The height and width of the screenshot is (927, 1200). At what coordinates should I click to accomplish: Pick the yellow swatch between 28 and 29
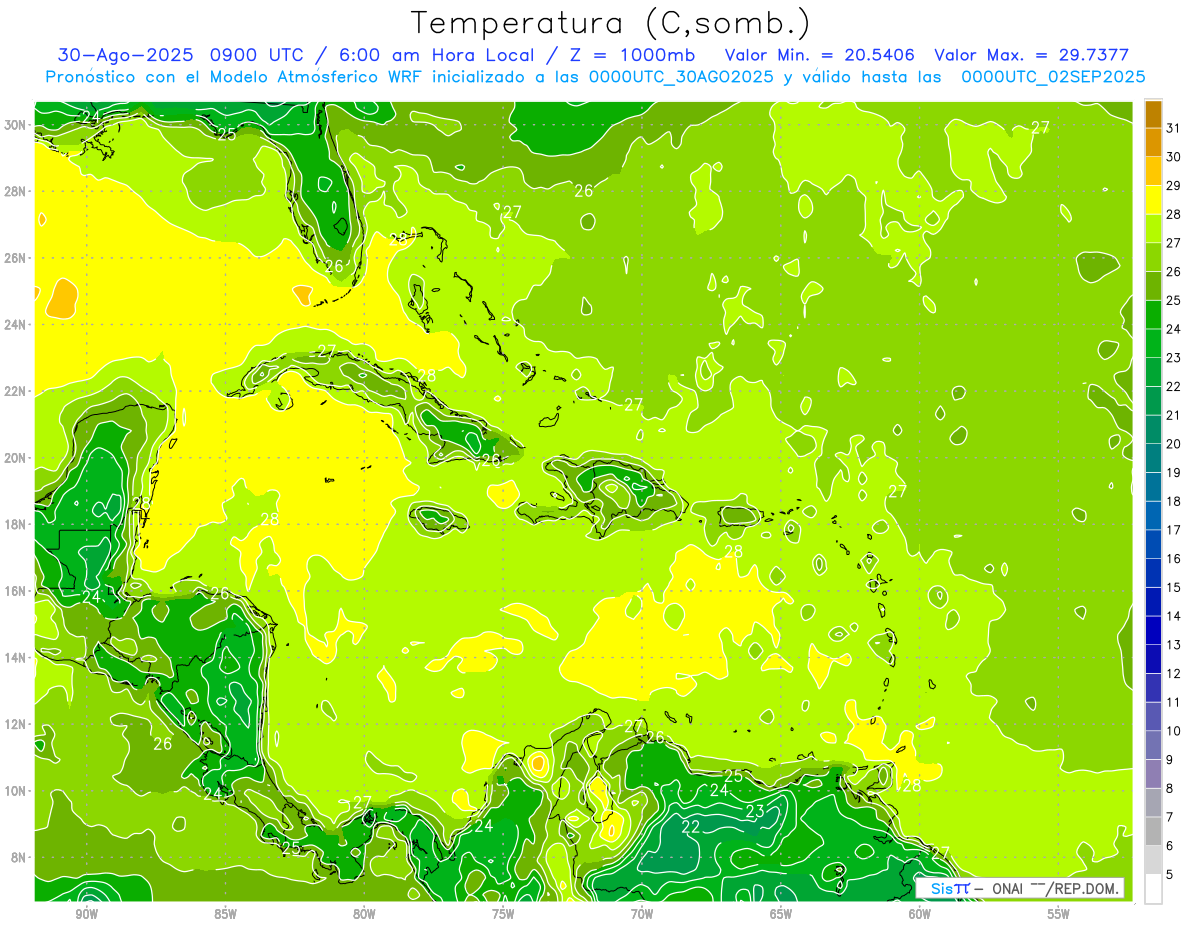pyautogui.click(x=1153, y=200)
